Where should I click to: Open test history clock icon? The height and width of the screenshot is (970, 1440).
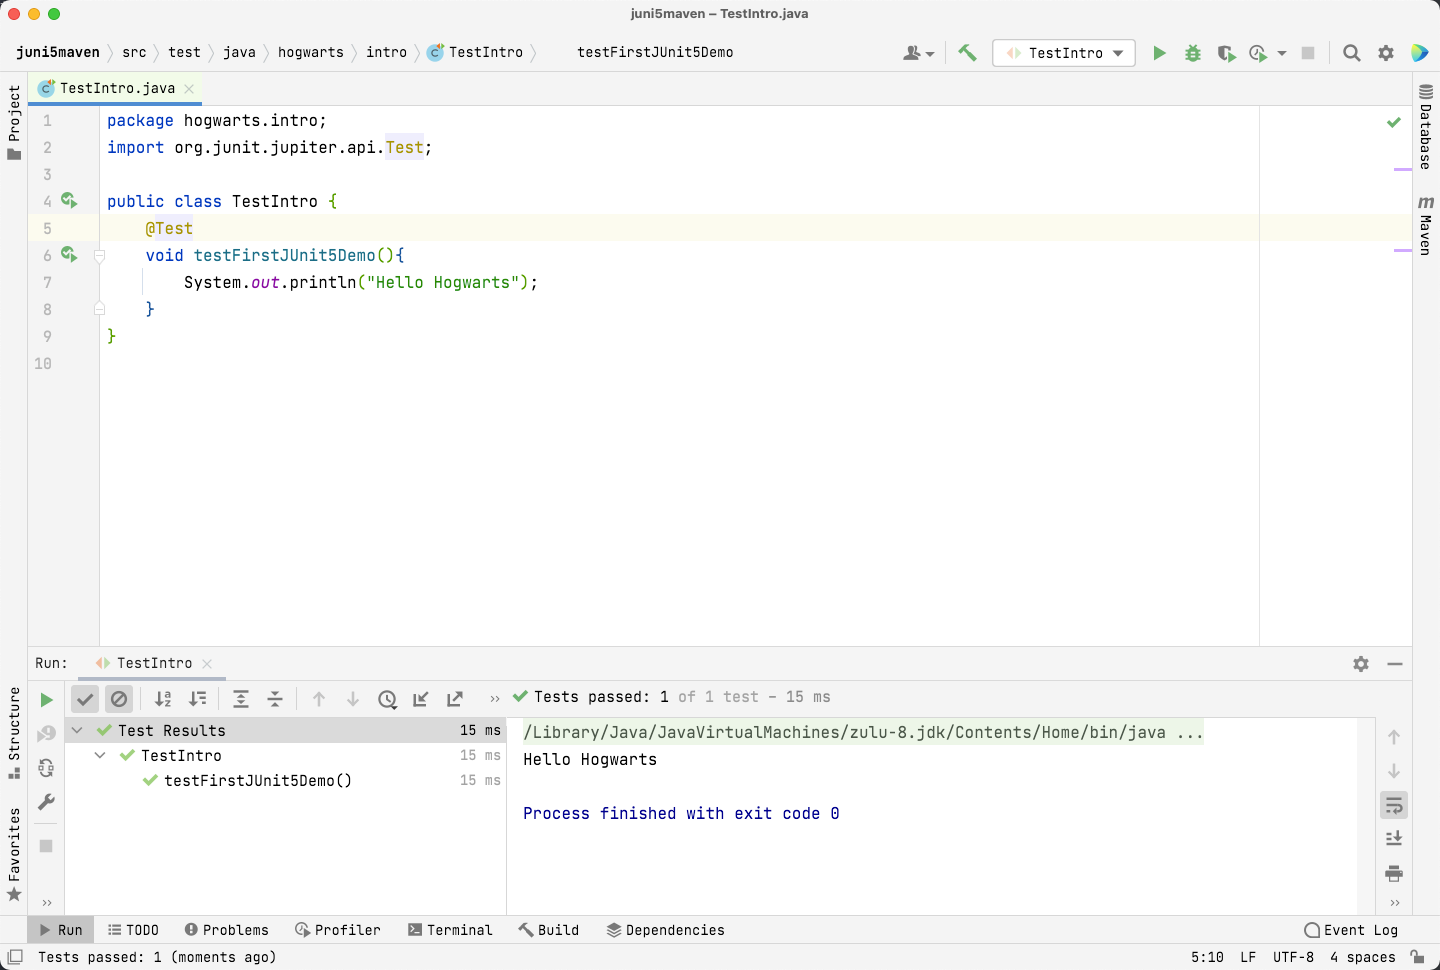(x=387, y=699)
